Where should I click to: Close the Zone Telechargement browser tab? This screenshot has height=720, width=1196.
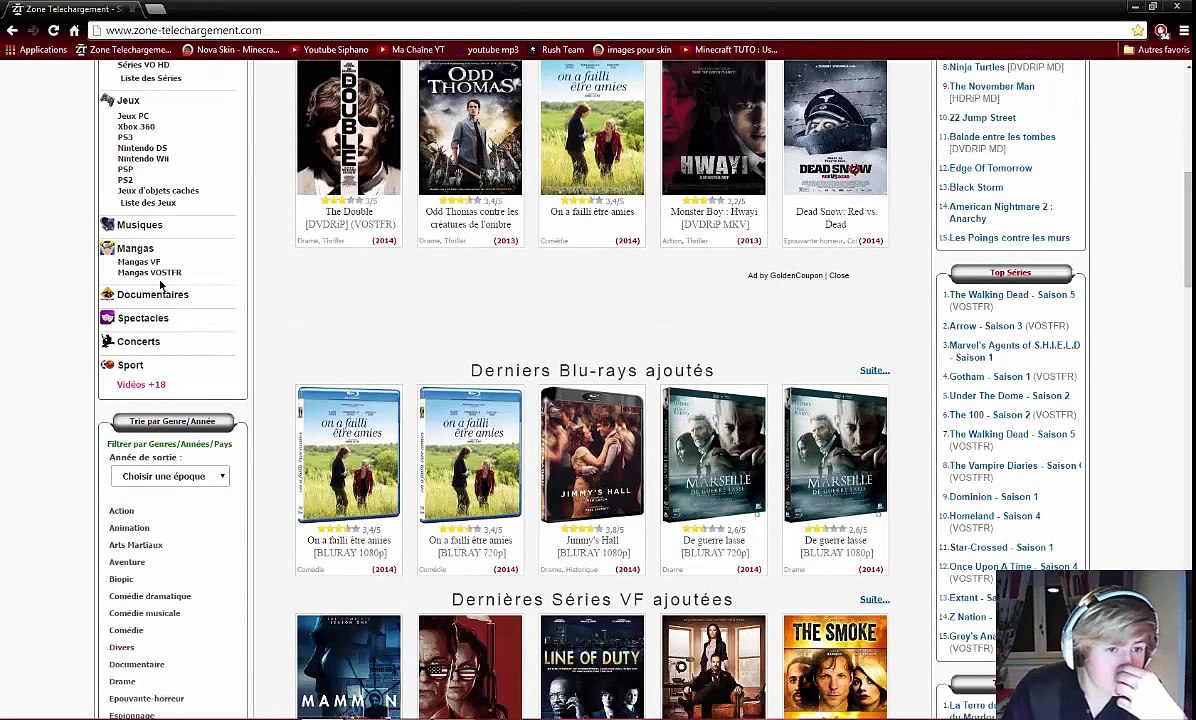pos(132,9)
